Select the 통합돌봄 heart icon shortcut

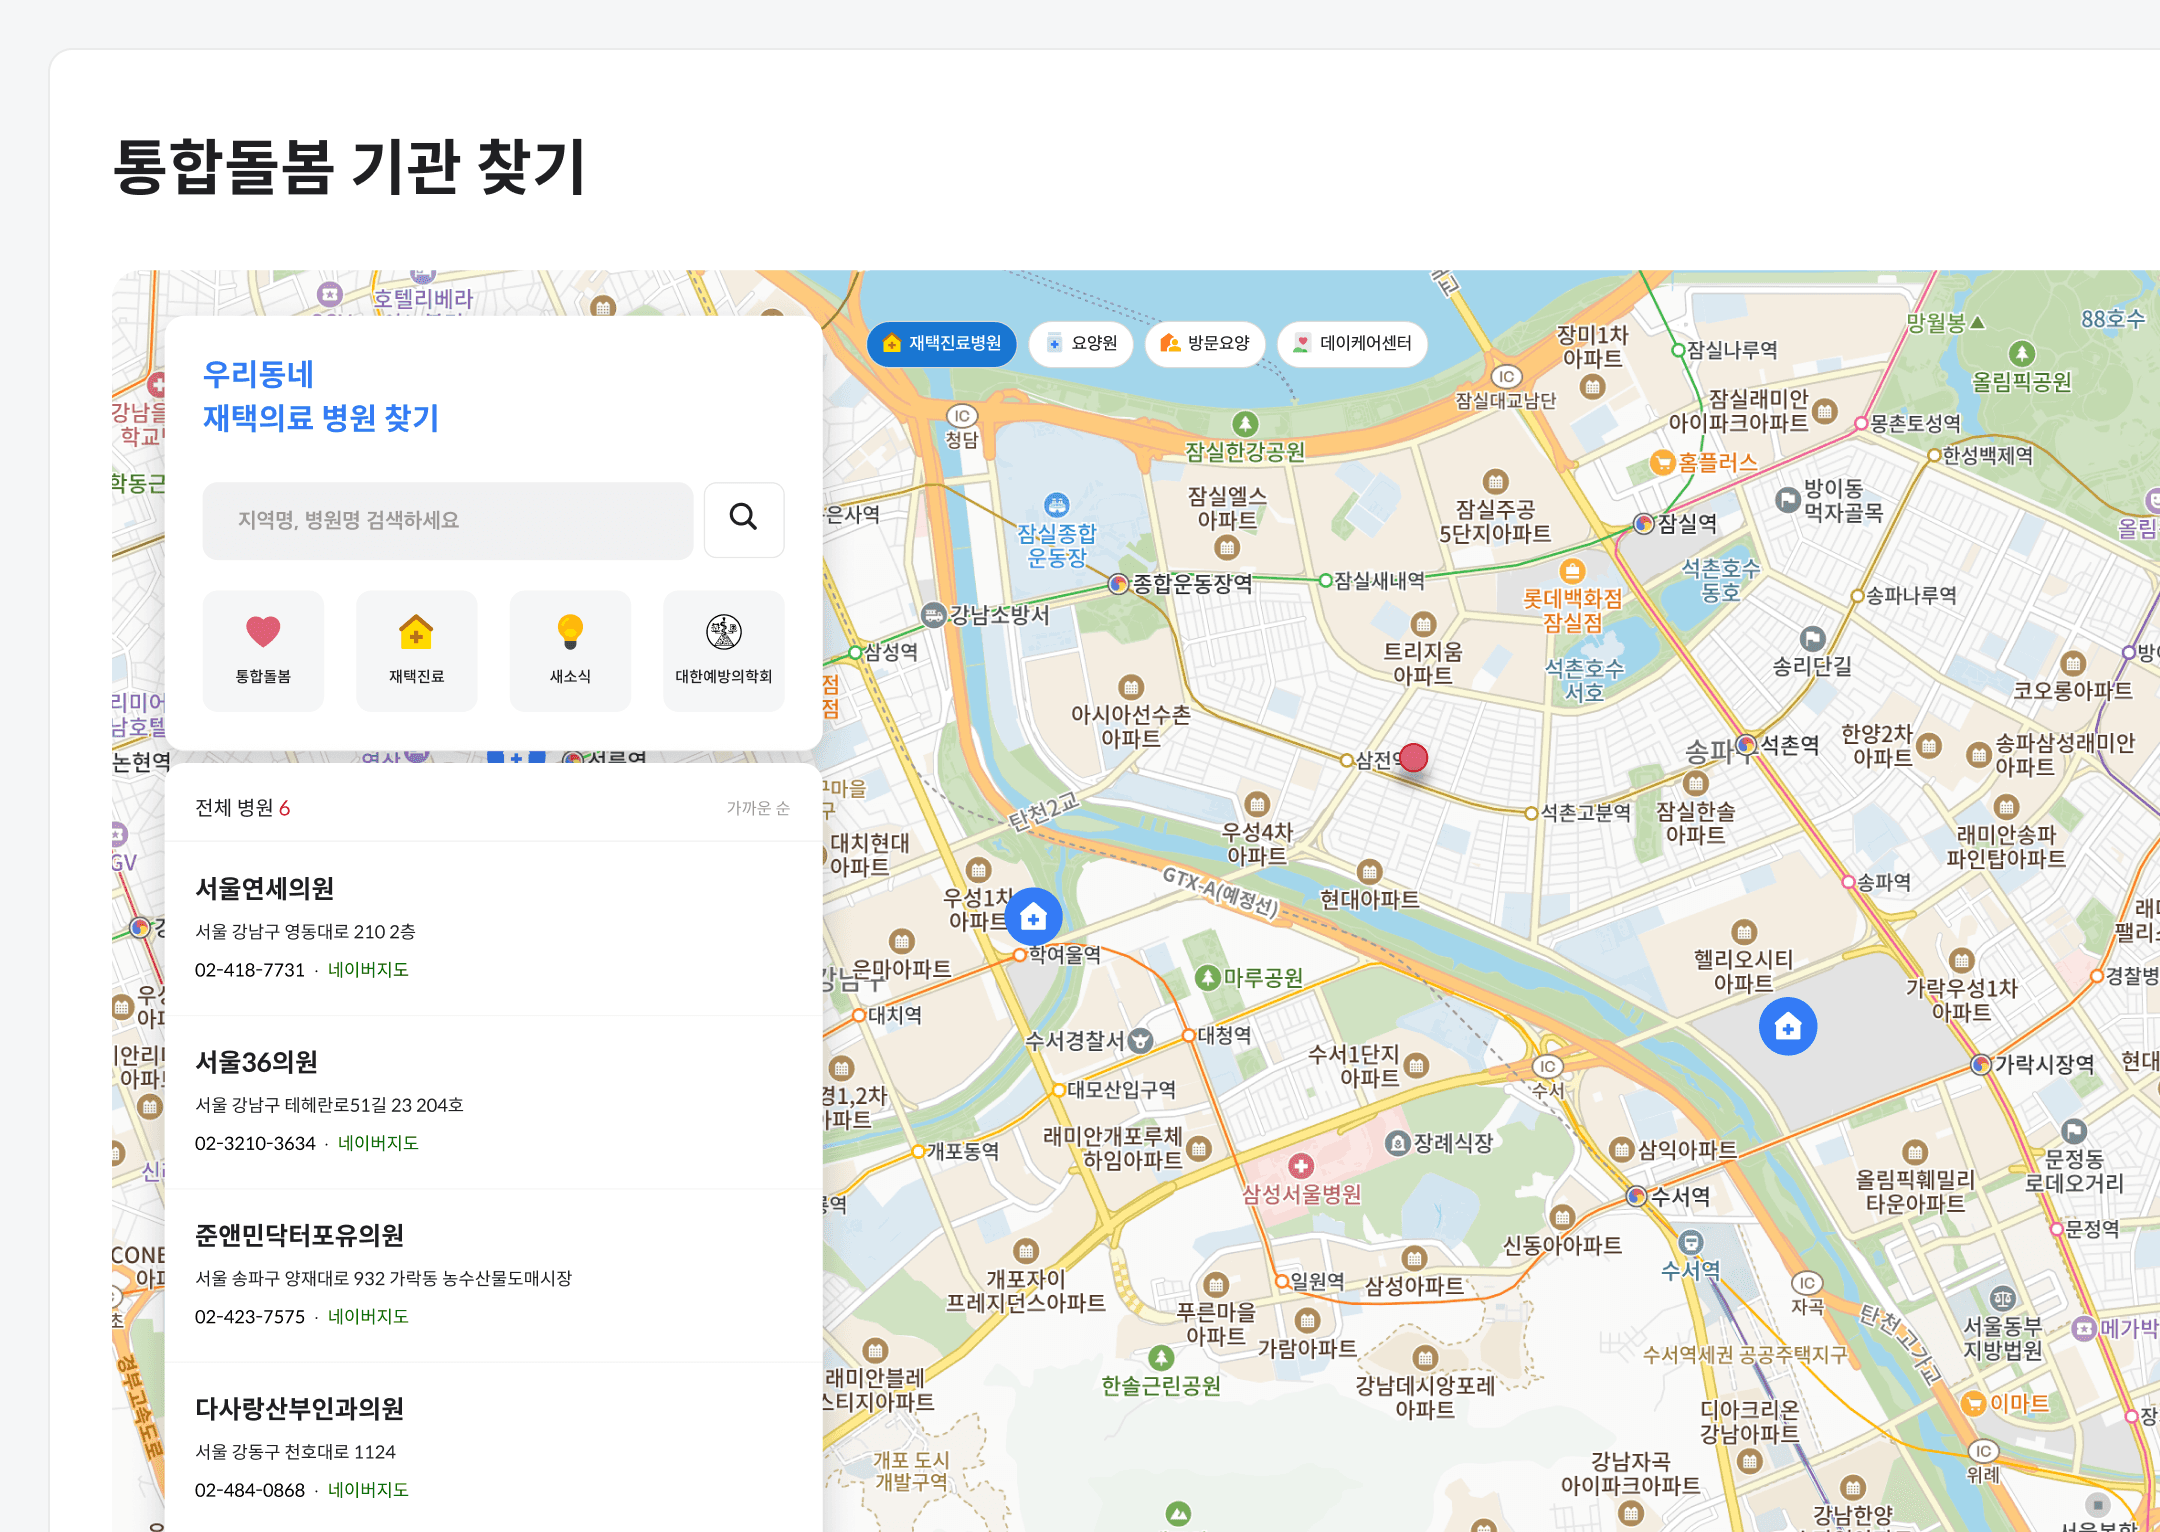(263, 650)
